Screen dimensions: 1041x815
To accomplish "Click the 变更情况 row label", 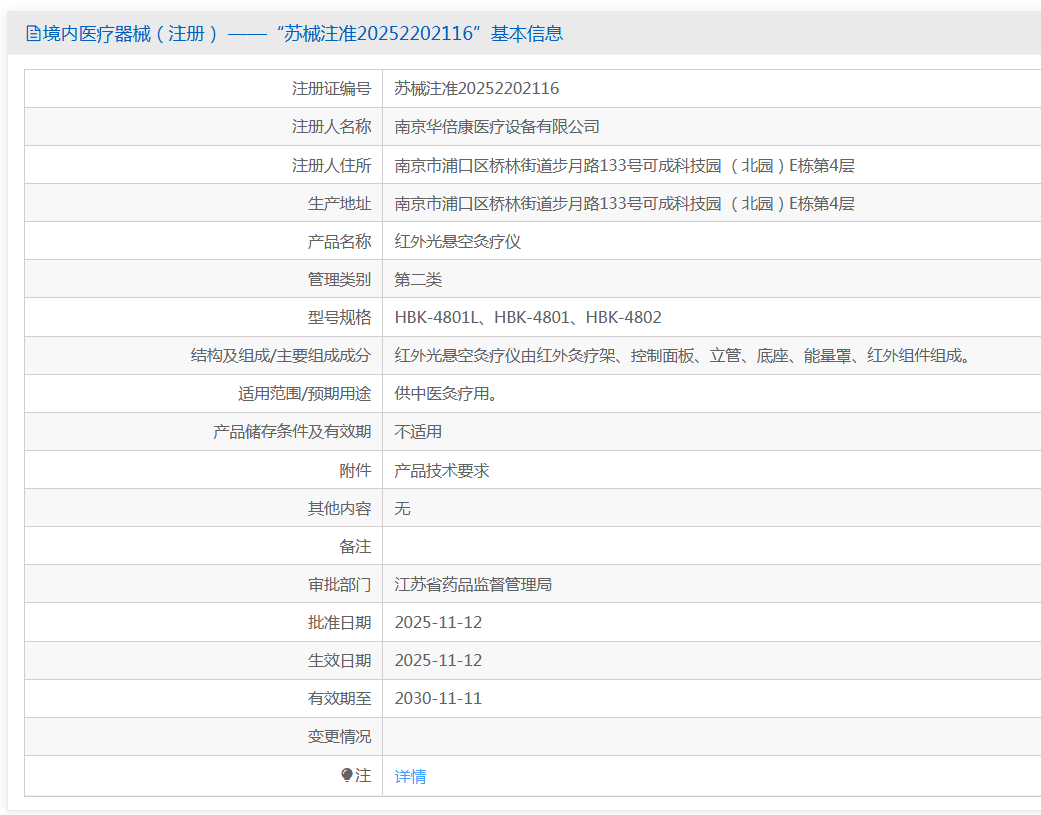I will [339, 737].
